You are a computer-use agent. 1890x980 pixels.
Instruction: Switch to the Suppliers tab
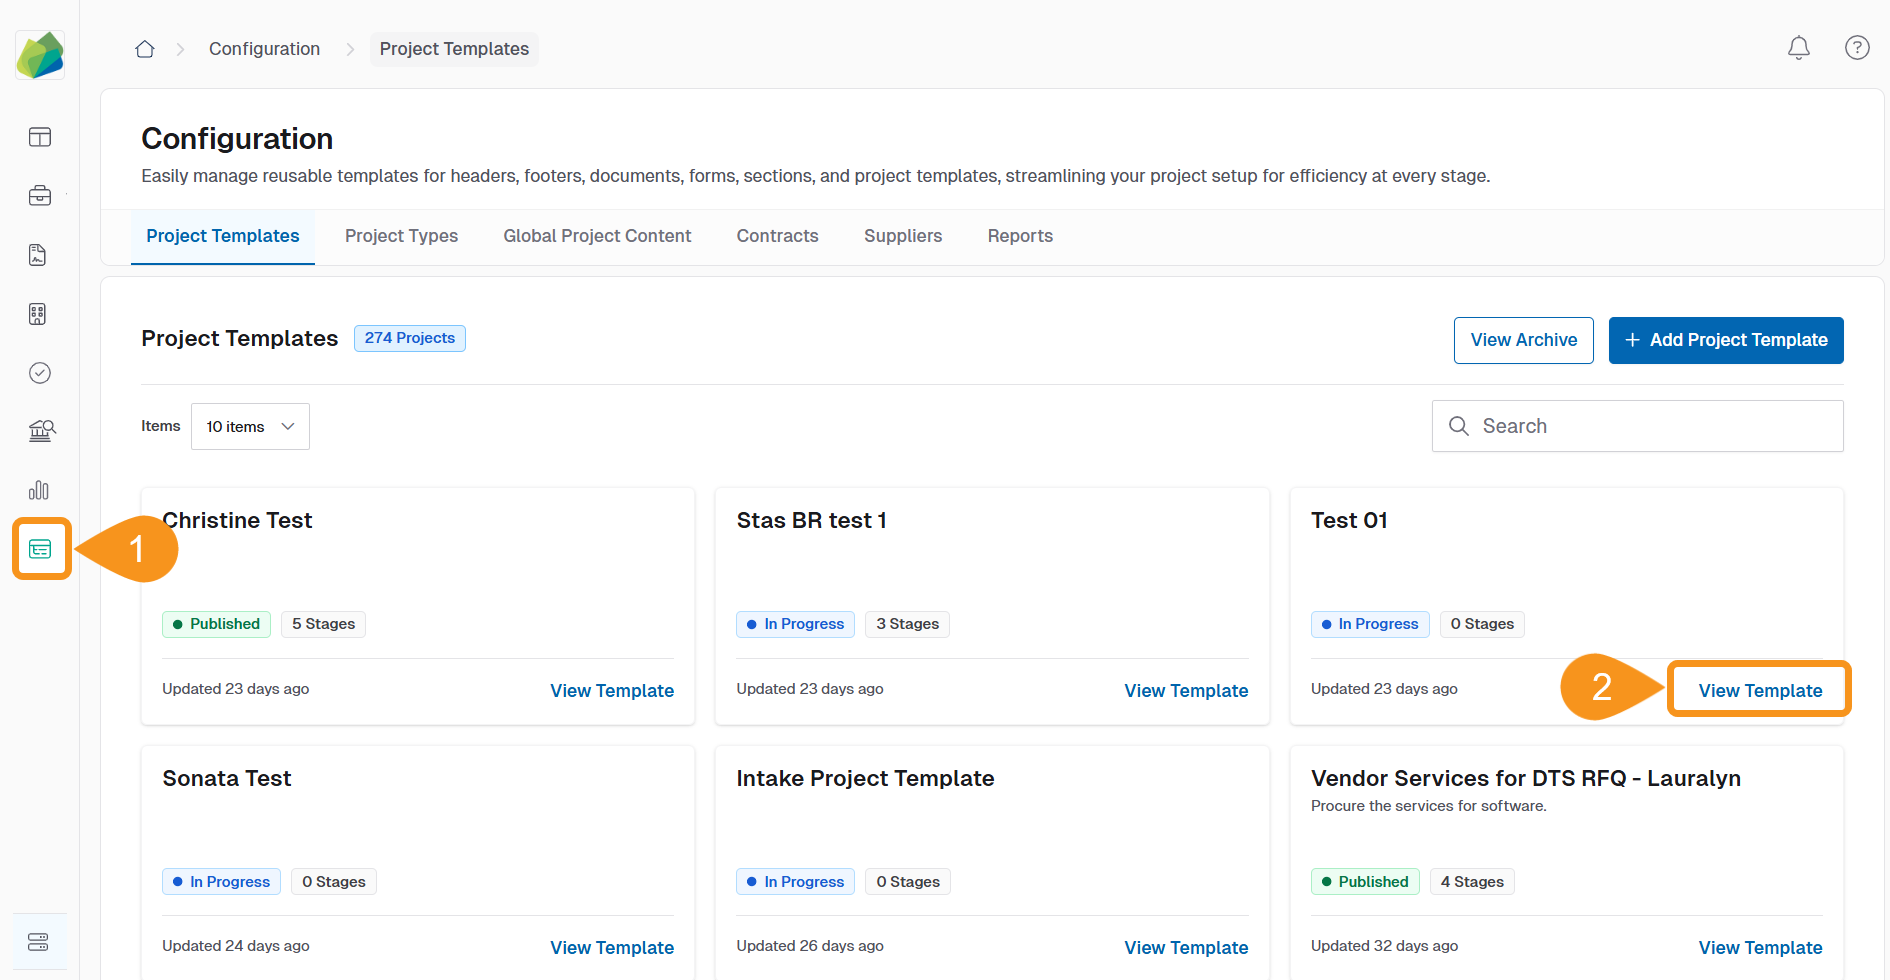(902, 236)
